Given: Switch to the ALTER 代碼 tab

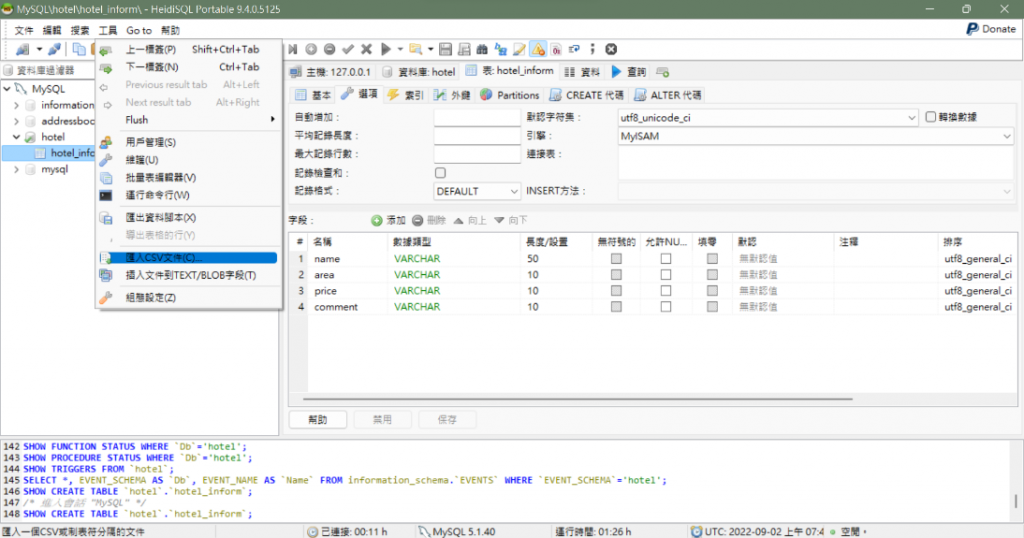Looking at the screenshot, I should point(667,95).
